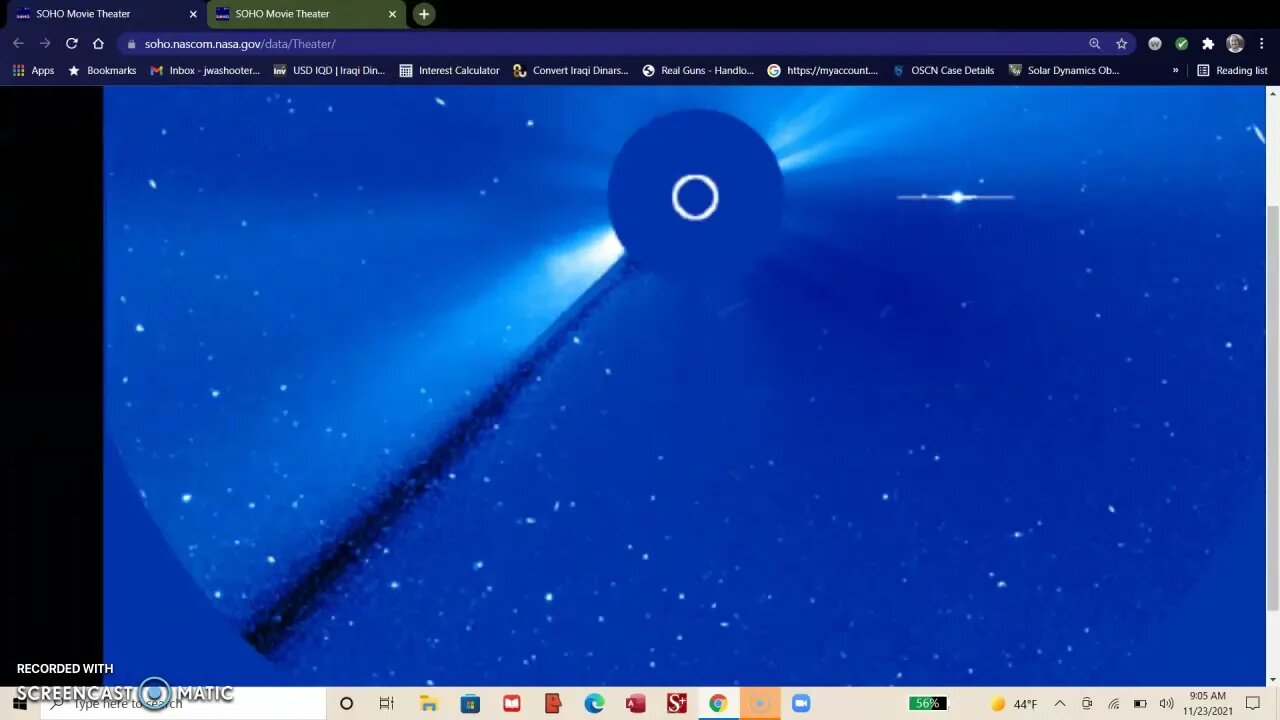Open the Real Guns bookmark

click(698, 71)
